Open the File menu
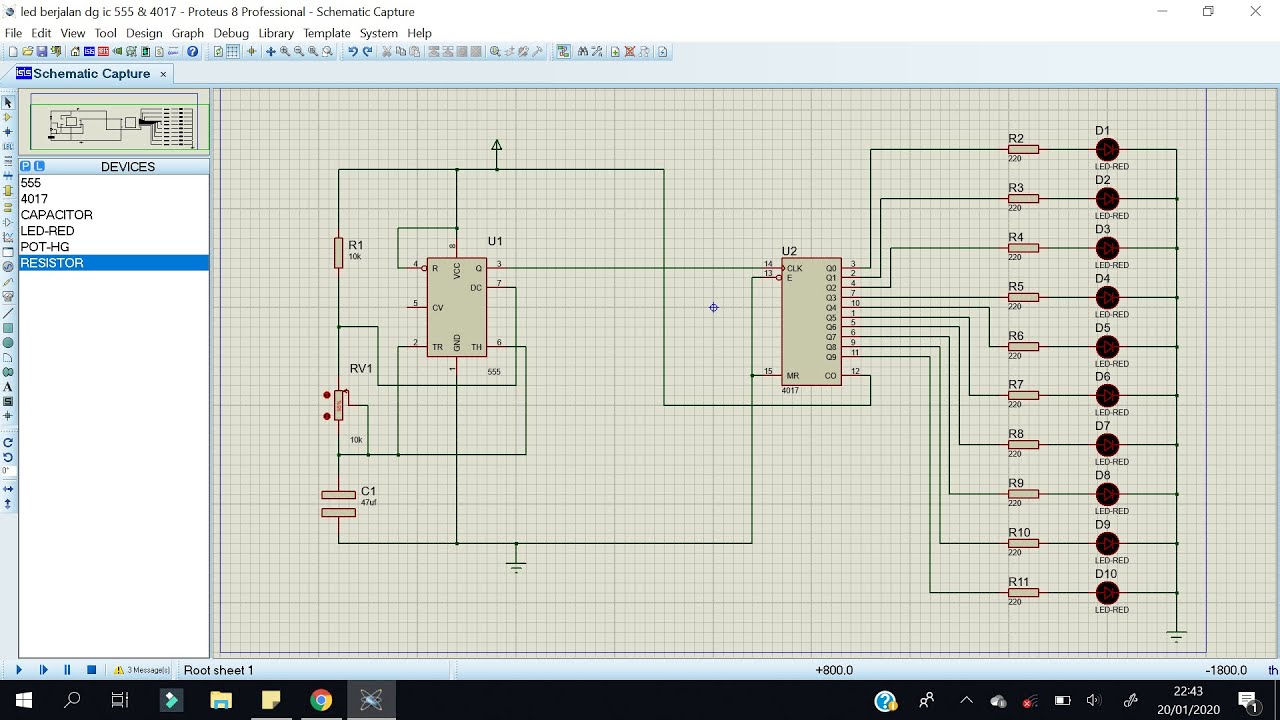The image size is (1280, 720). point(13,33)
